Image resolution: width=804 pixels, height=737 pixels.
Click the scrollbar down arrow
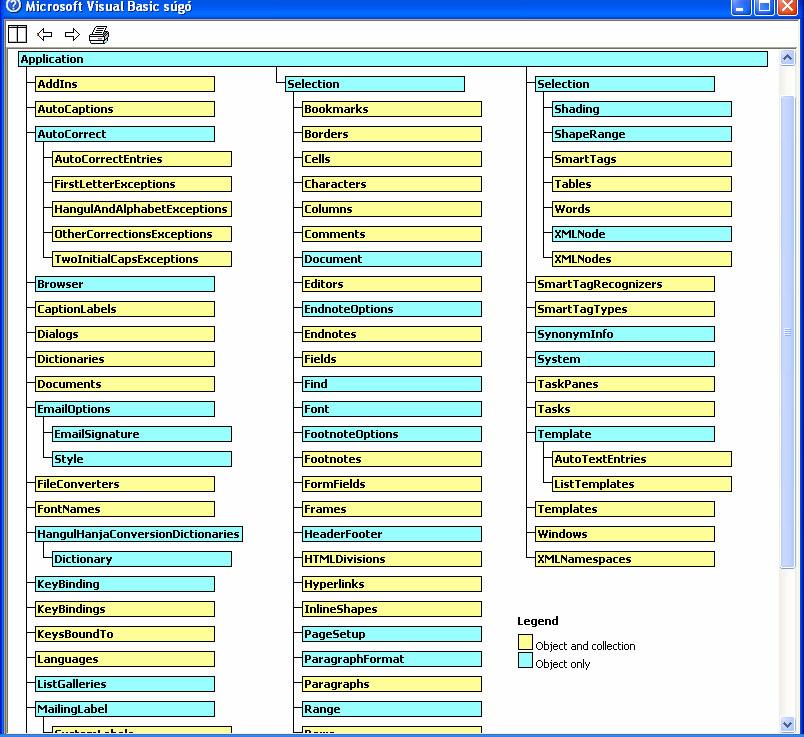788,724
